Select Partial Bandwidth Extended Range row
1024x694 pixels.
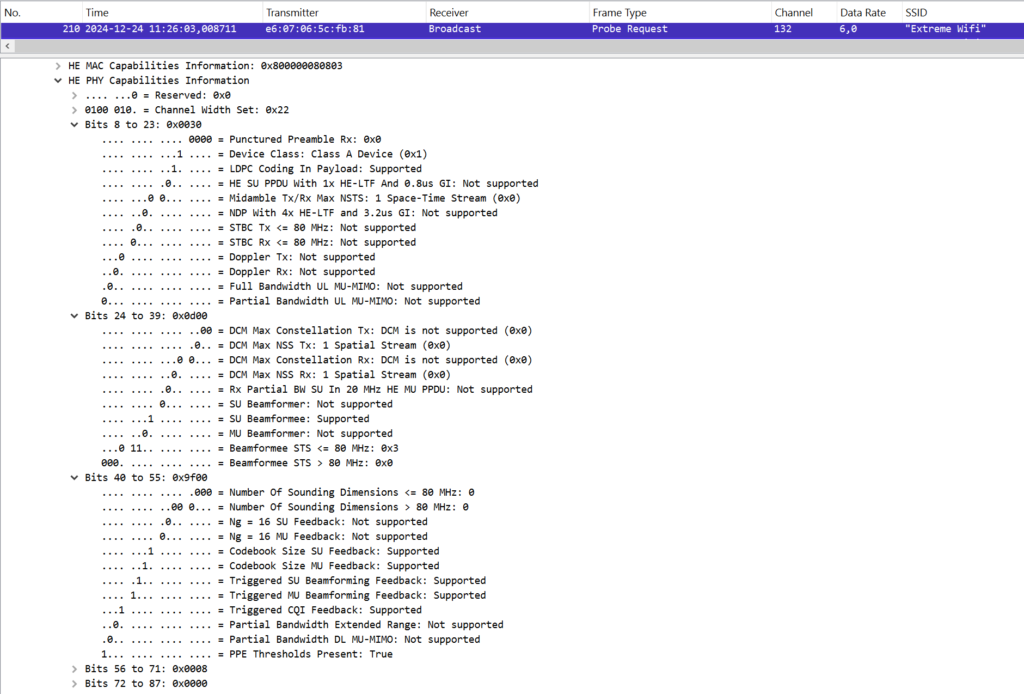302,625
